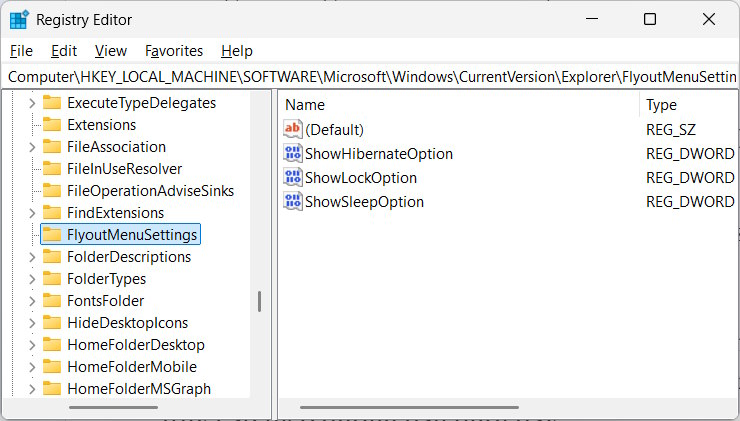740x421 pixels.
Task: Expand the FolderDescriptions key
Action: [32, 257]
